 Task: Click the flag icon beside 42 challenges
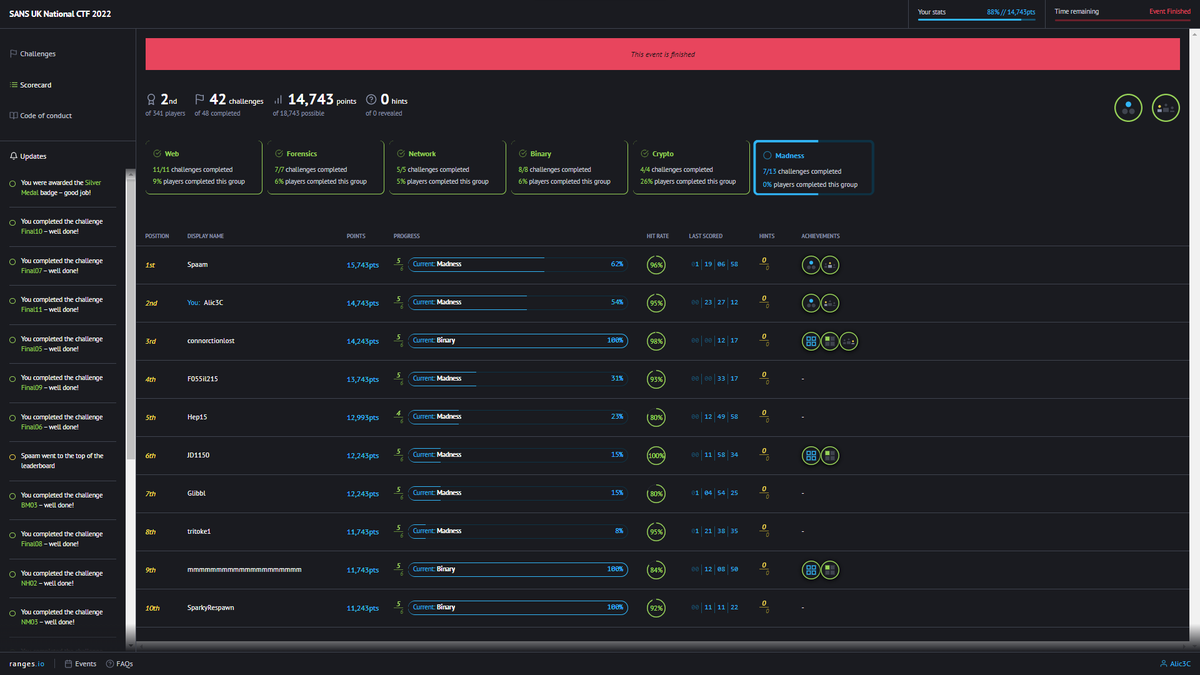click(x=199, y=100)
